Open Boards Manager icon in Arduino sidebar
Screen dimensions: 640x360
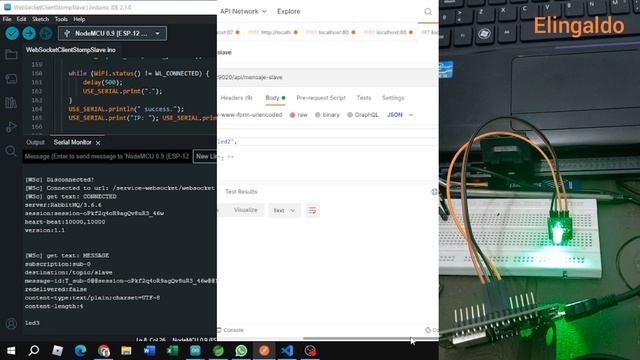[11, 78]
